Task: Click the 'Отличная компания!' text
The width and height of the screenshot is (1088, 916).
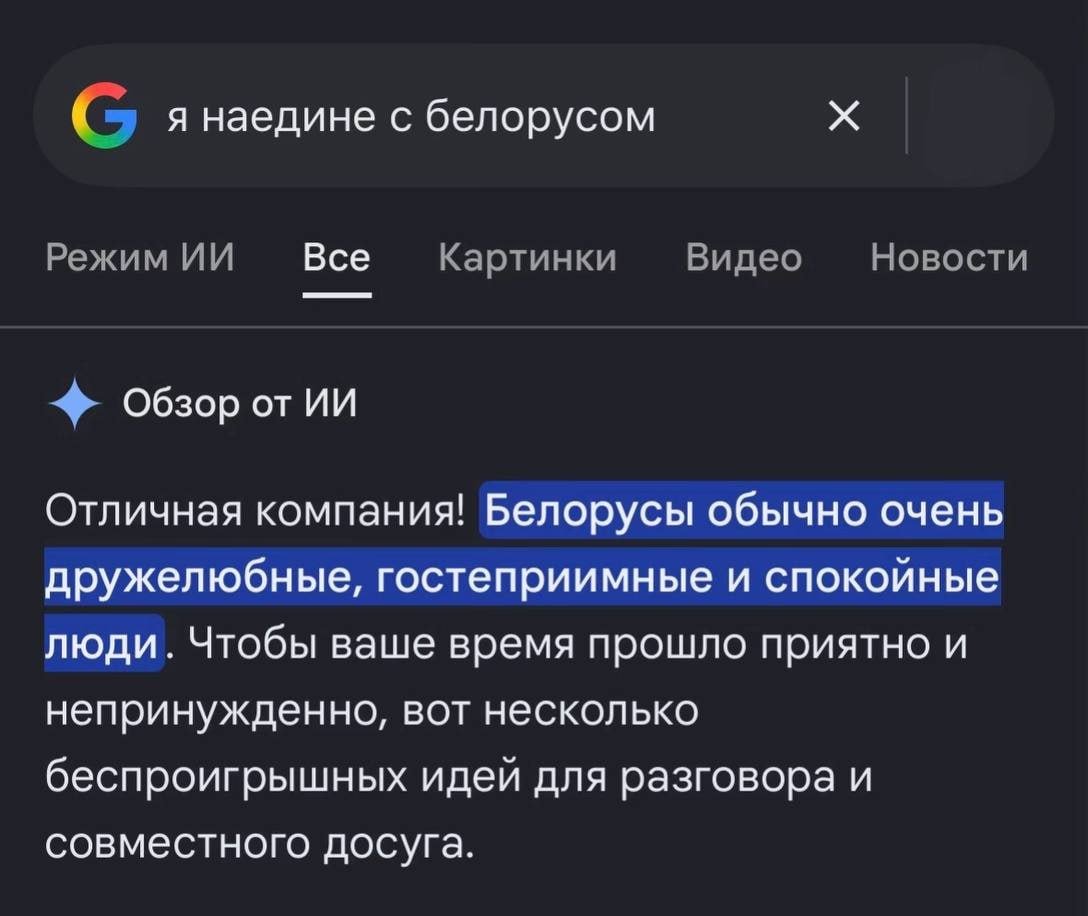Action: (x=254, y=511)
